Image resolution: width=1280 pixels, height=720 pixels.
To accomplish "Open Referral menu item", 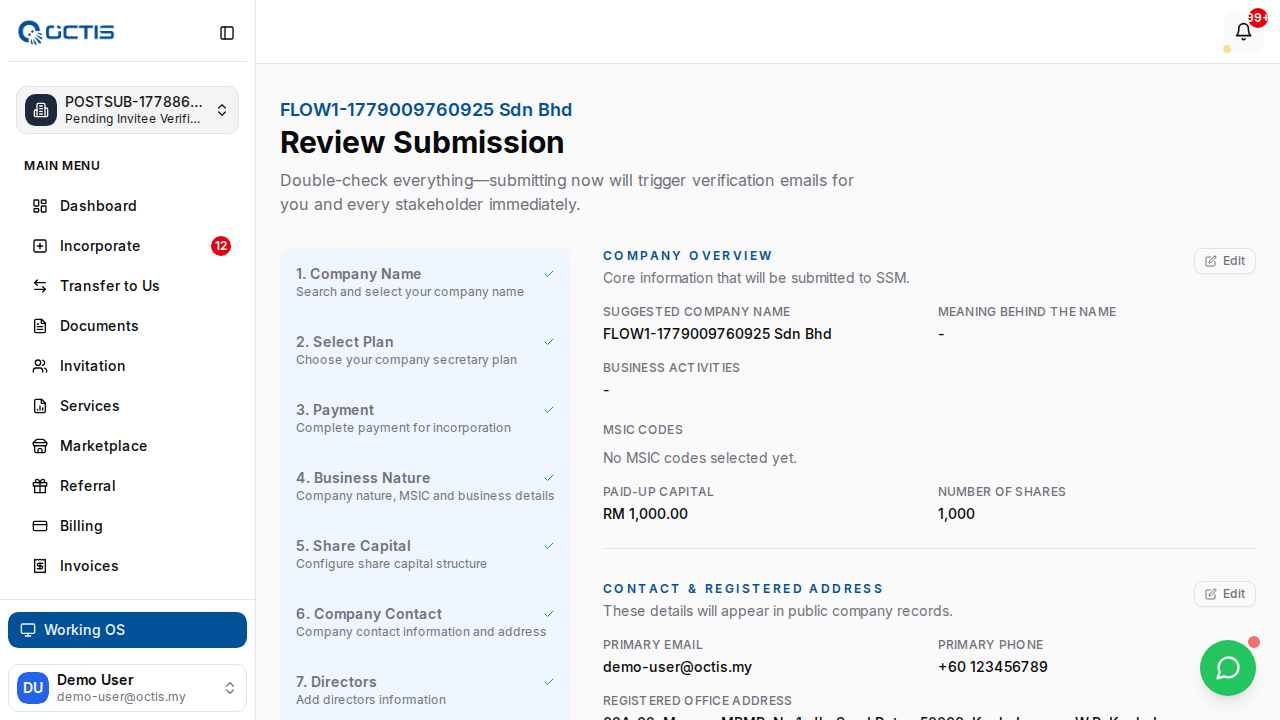I will 127,486.
